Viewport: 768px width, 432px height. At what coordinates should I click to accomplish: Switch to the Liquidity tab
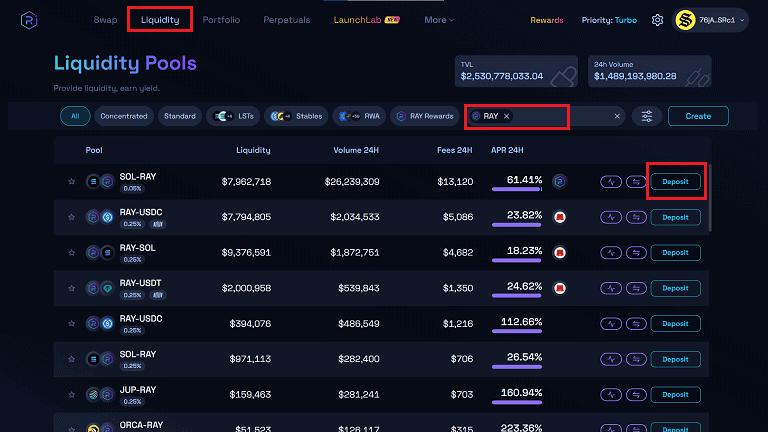pos(160,20)
